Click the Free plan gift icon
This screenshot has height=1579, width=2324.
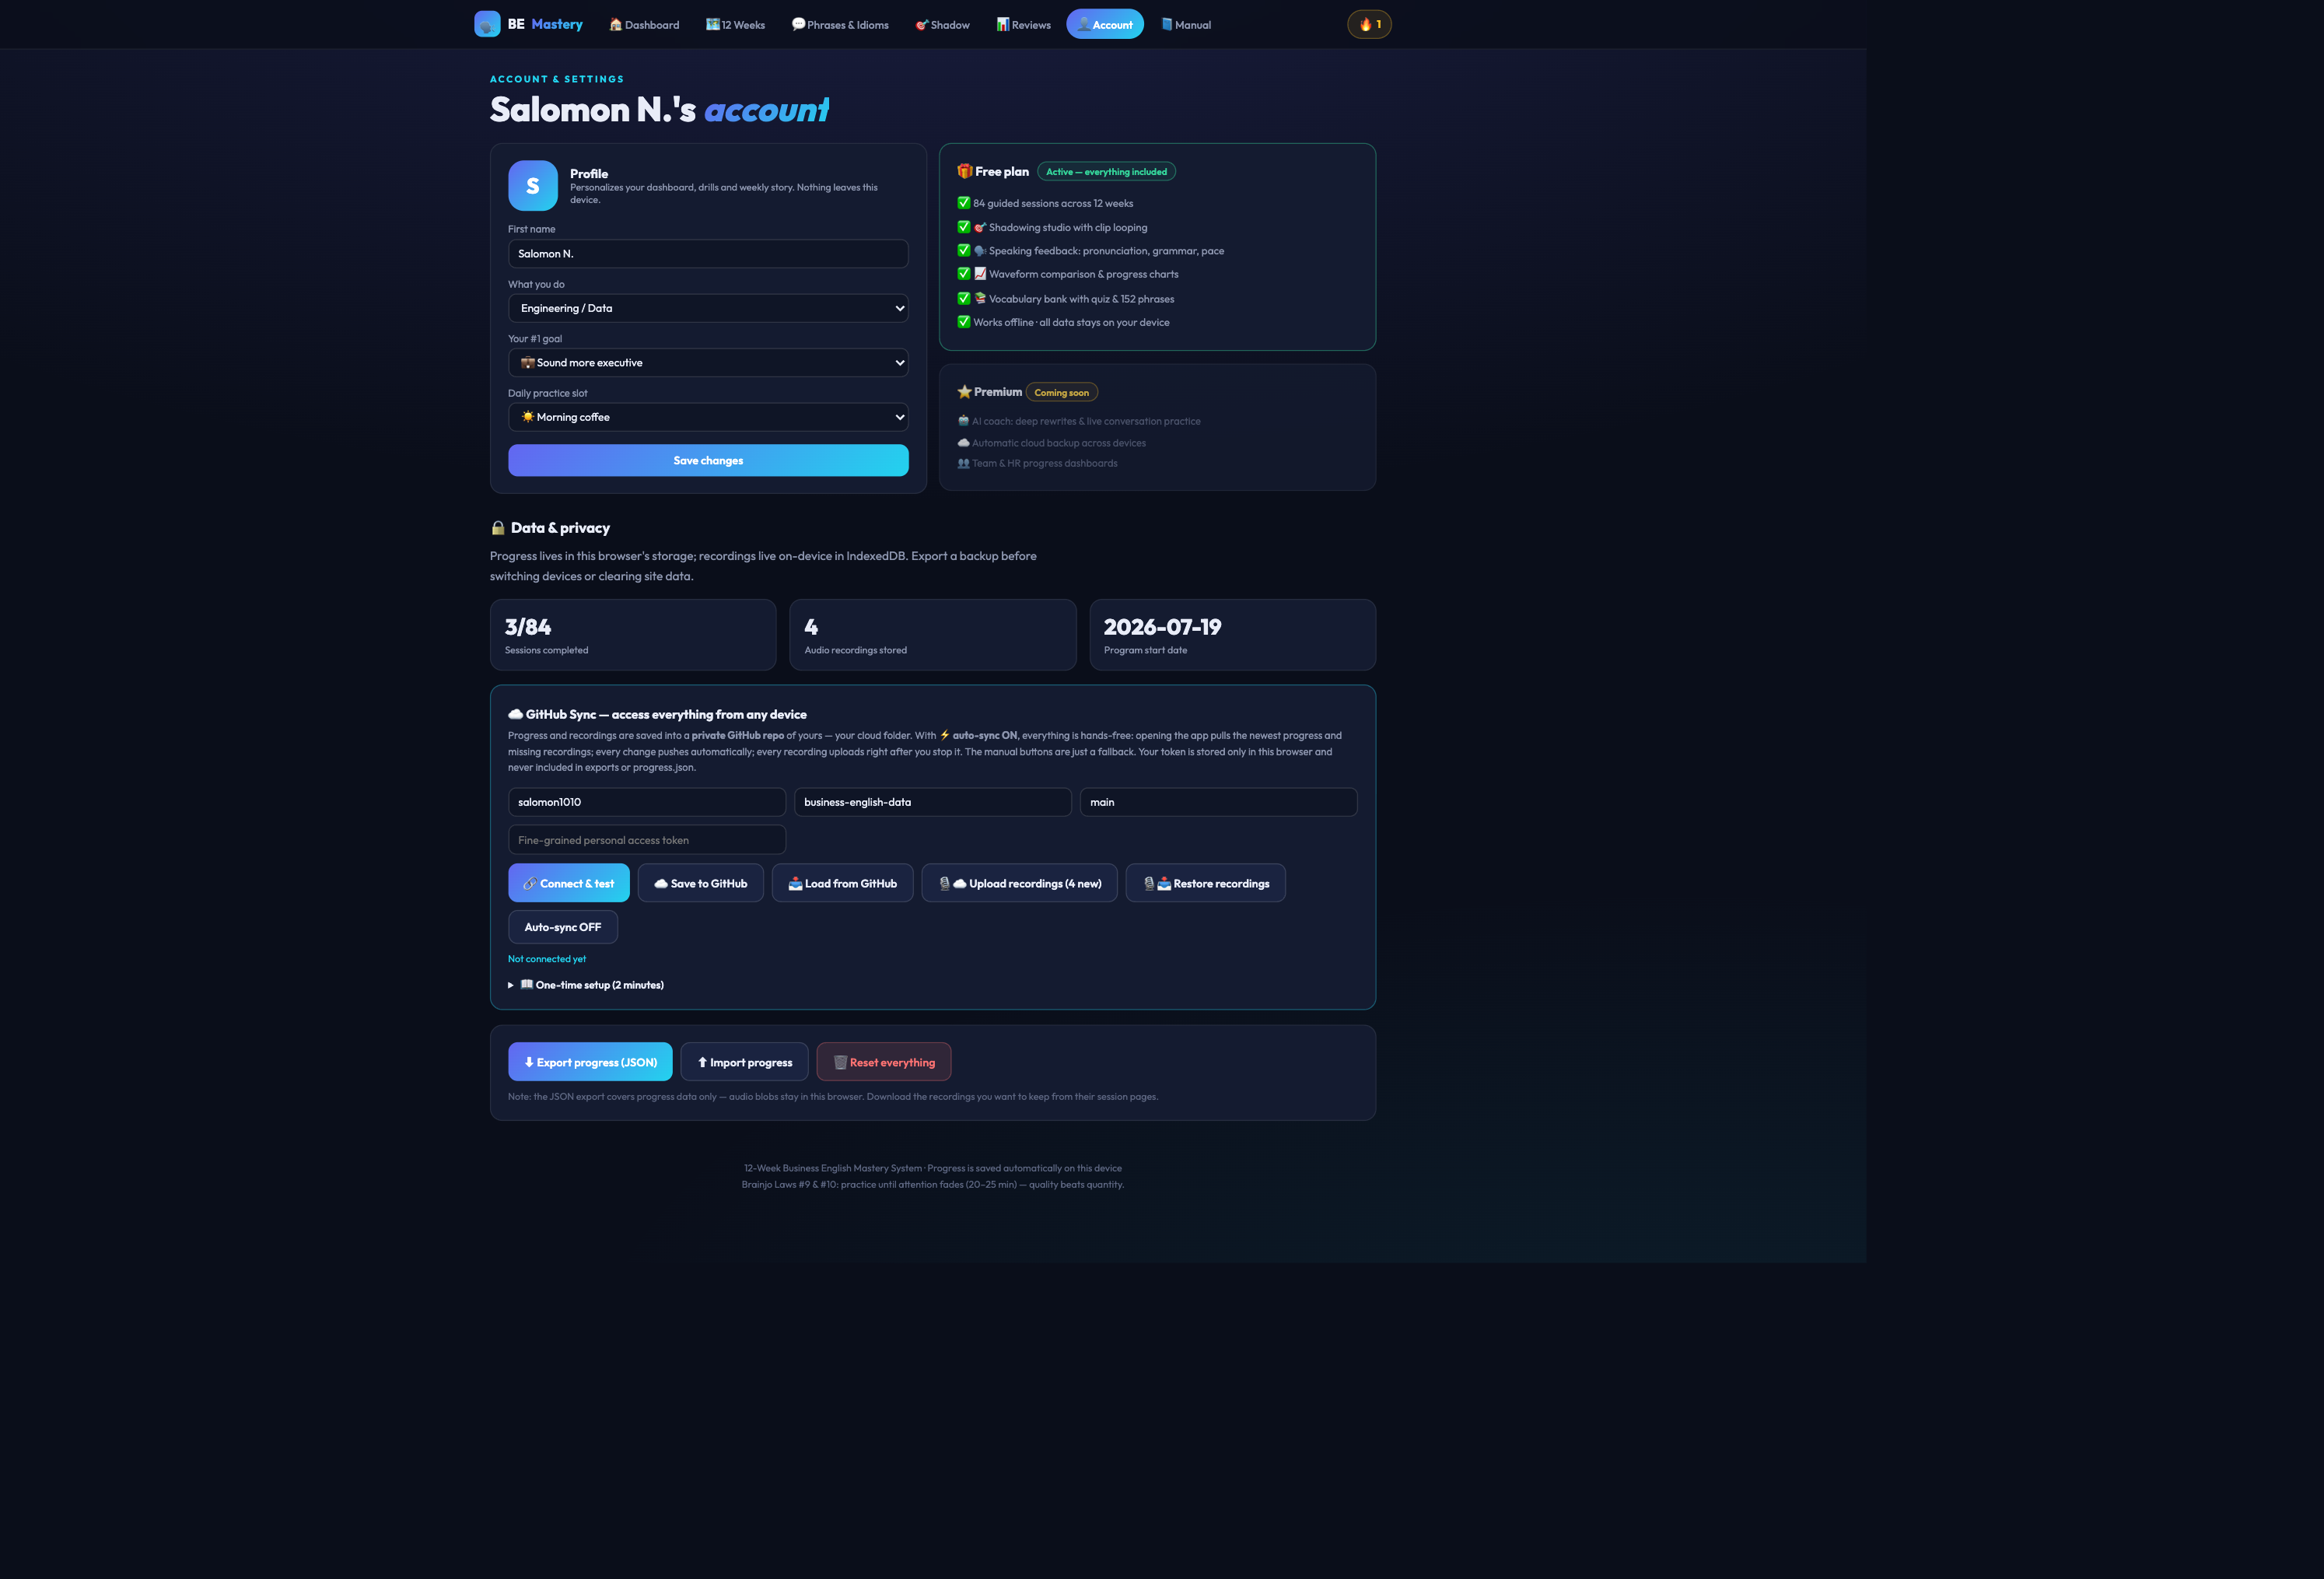coord(964,171)
